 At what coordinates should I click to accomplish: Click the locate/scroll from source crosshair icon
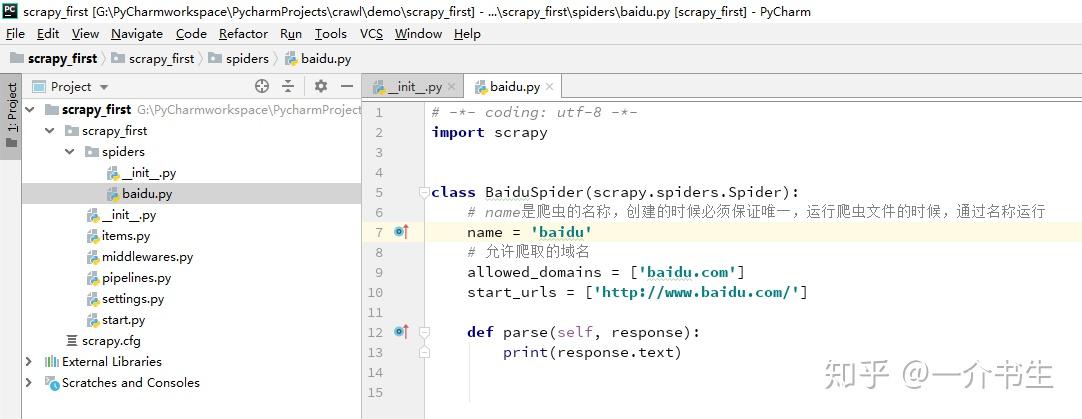click(262, 86)
